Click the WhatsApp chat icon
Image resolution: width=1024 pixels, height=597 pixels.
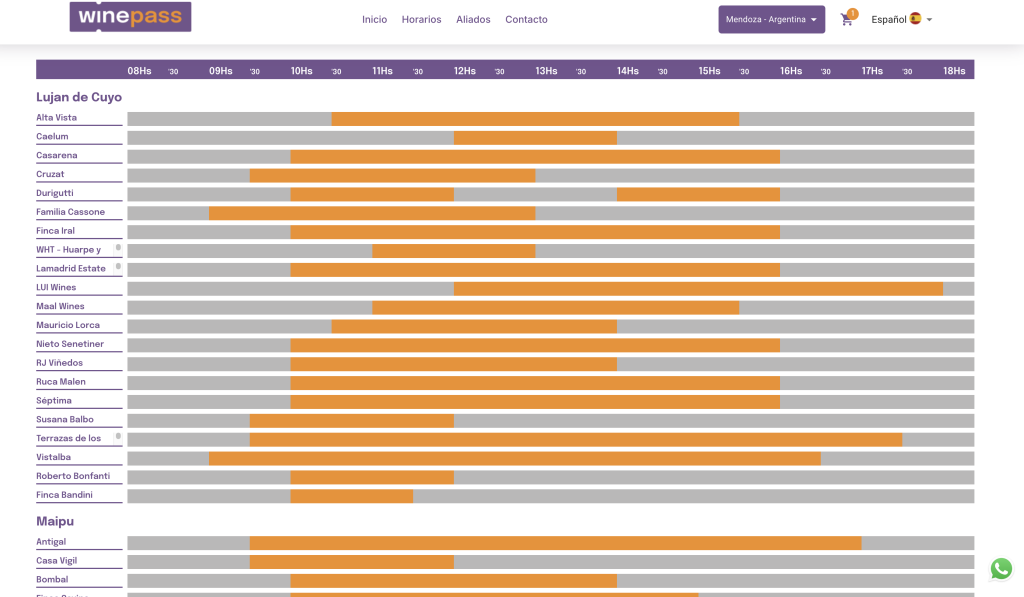point(1001,569)
